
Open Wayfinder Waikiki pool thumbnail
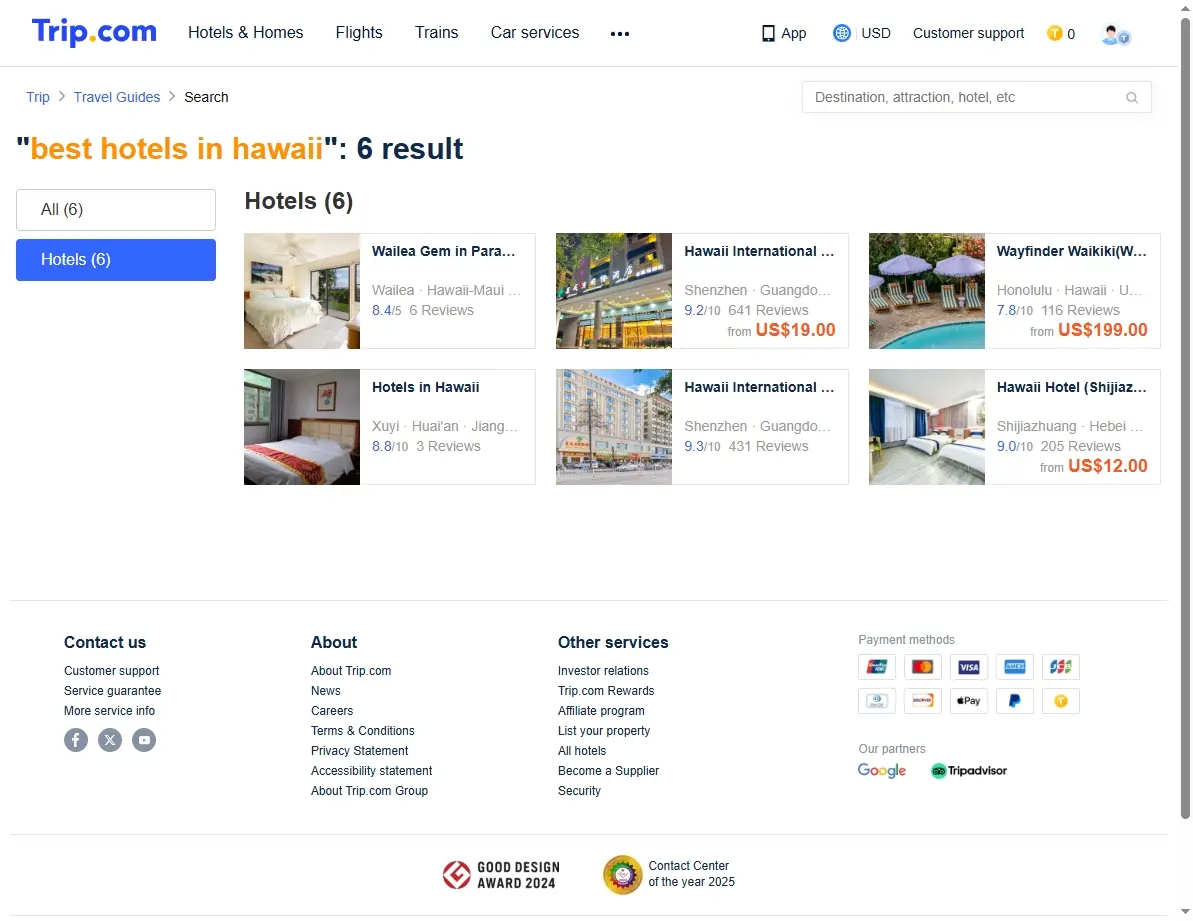point(927,291)
